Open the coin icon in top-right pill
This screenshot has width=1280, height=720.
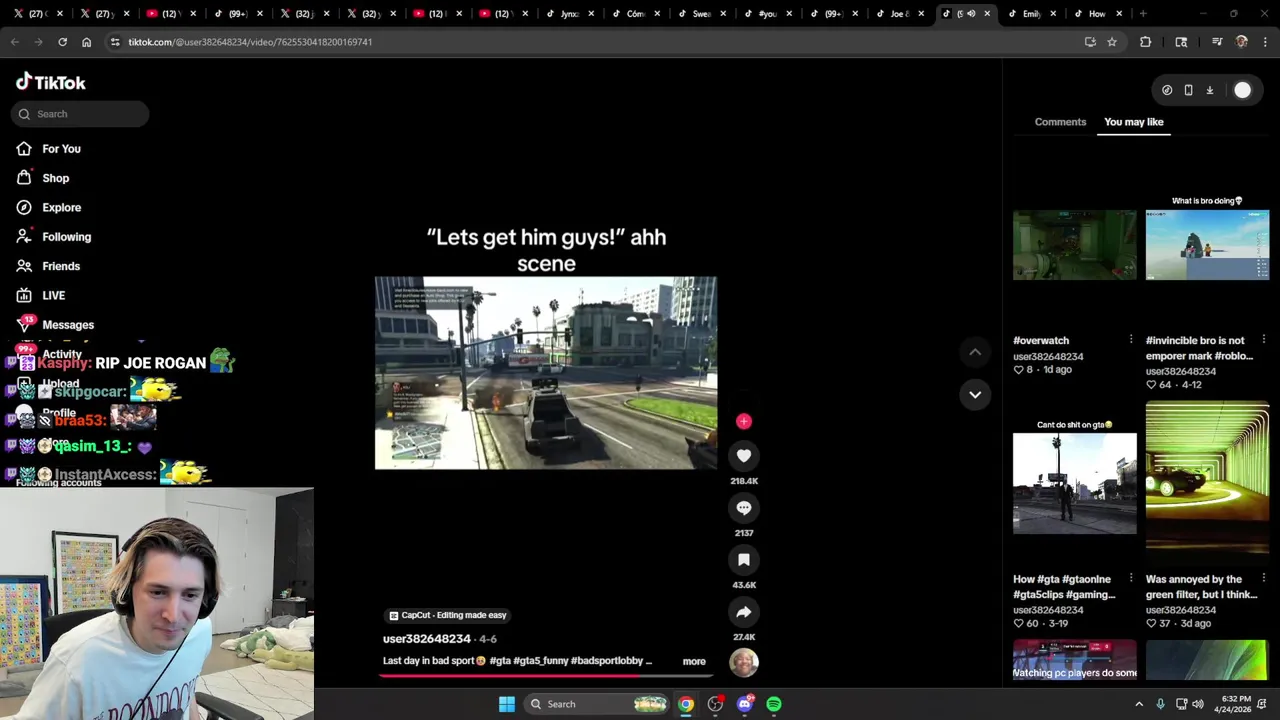click(x=1167, y=90)
